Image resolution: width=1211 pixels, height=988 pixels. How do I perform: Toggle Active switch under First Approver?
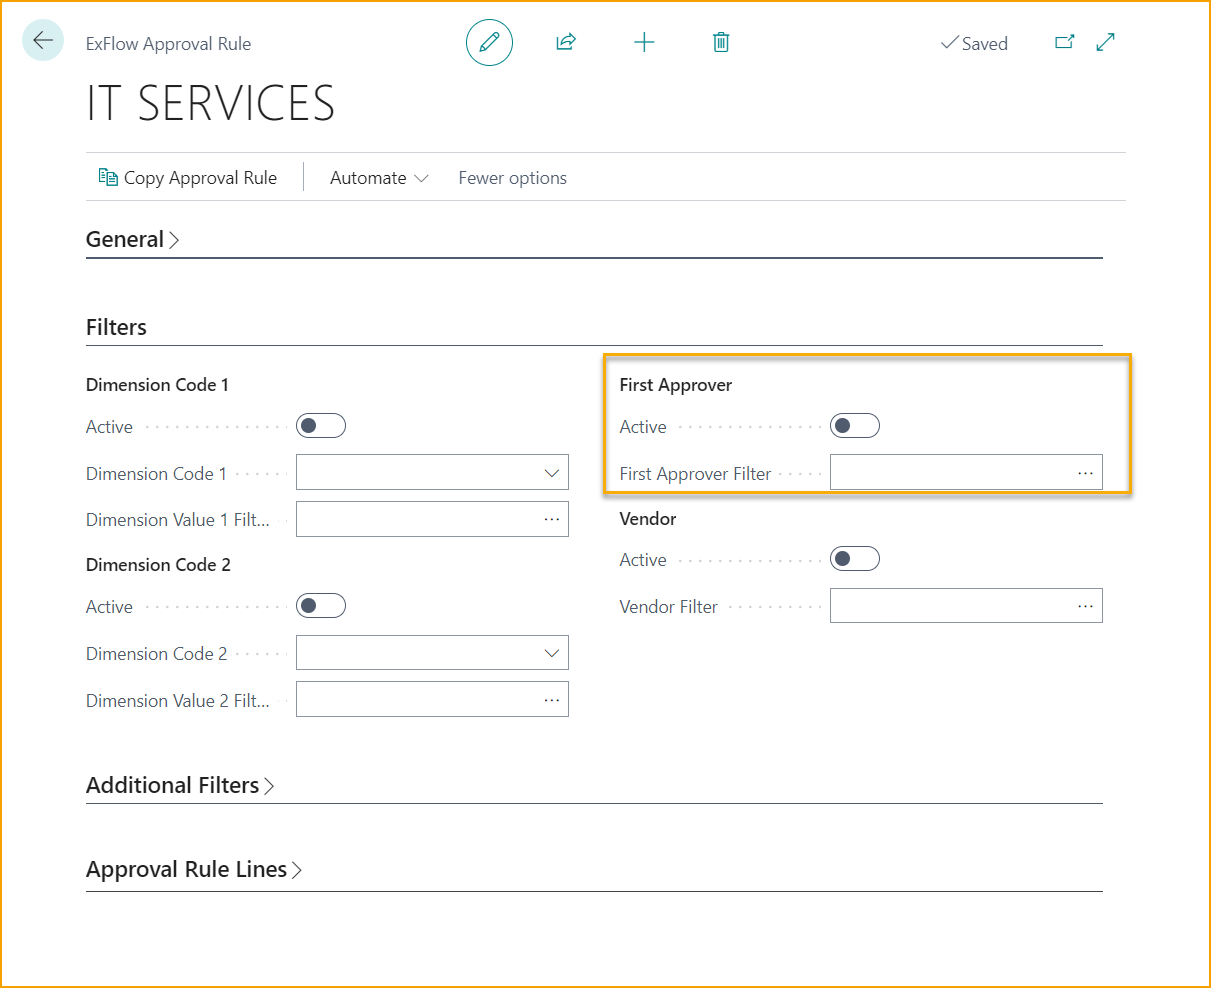[855, 426]
